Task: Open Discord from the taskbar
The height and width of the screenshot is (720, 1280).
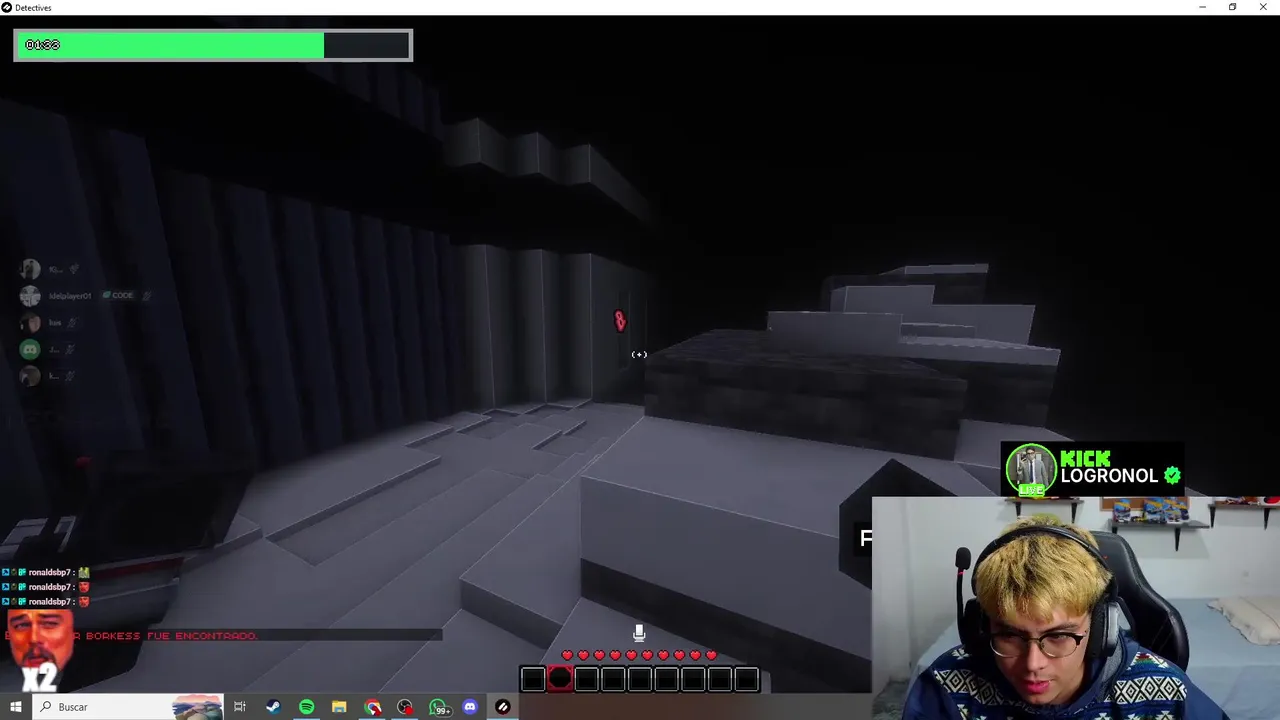Action: 470,707
